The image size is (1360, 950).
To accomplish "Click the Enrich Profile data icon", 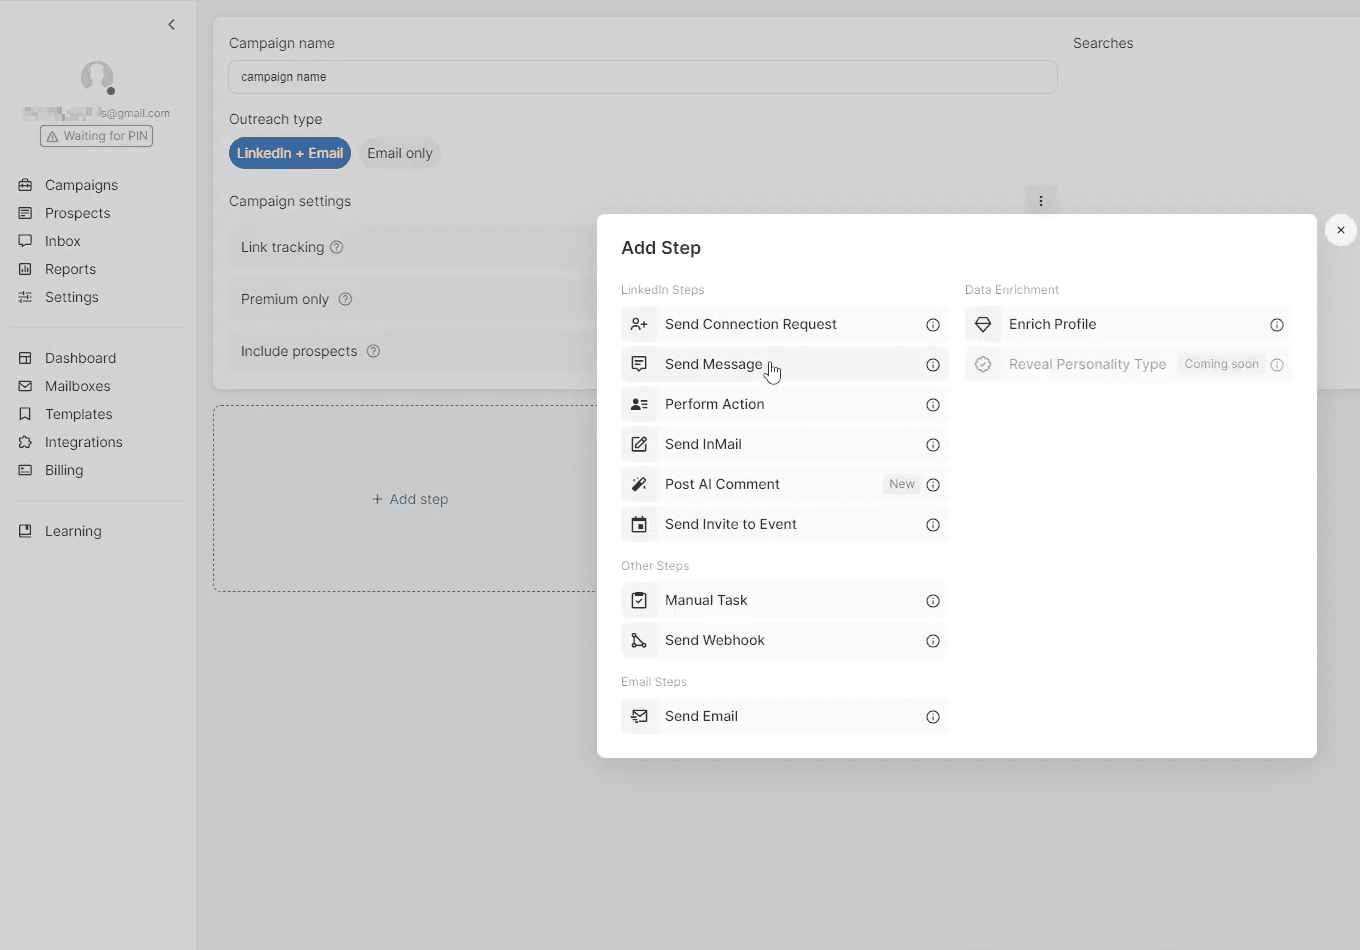I will pyautogui.click(x=983, y=324).
